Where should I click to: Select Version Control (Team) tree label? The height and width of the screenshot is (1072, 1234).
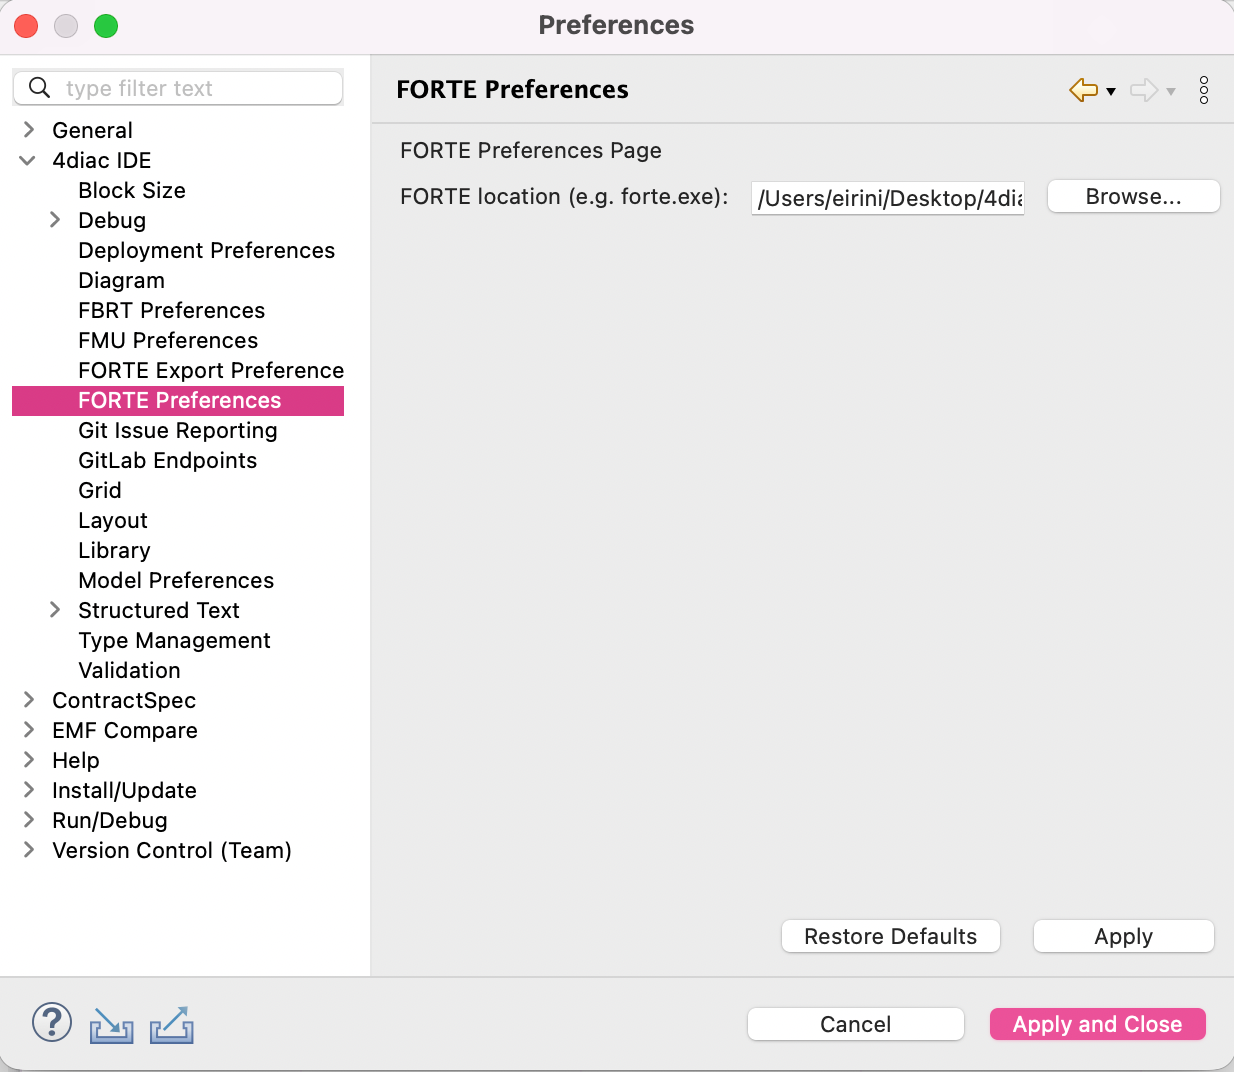pos(172,850)
